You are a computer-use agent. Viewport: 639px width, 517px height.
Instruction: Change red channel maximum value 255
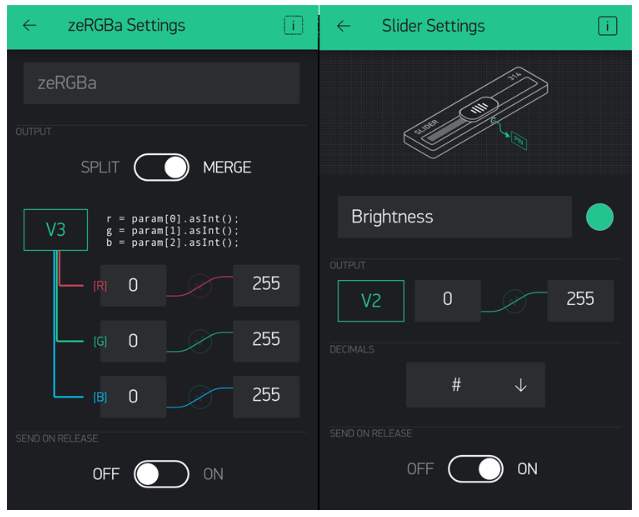coord(266,285)
